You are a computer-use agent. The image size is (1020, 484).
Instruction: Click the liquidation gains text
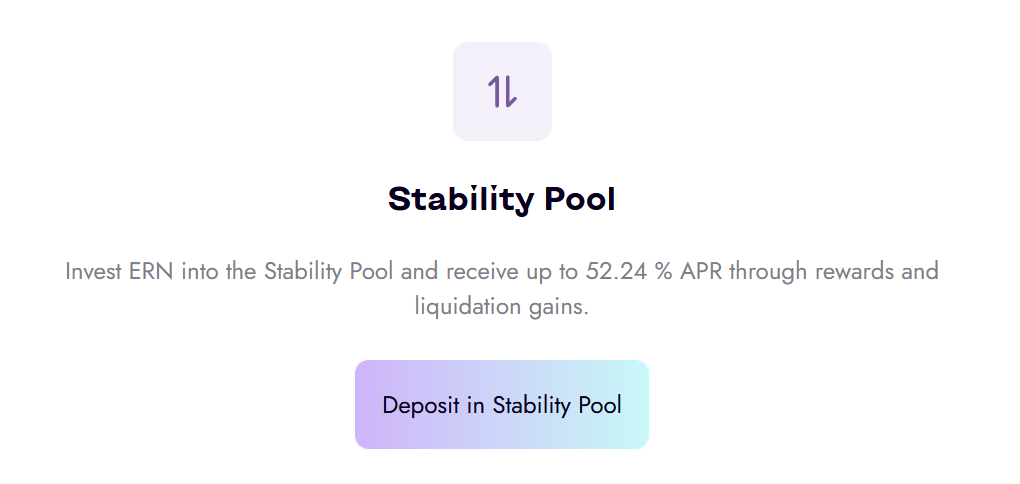tap(502, 306)
